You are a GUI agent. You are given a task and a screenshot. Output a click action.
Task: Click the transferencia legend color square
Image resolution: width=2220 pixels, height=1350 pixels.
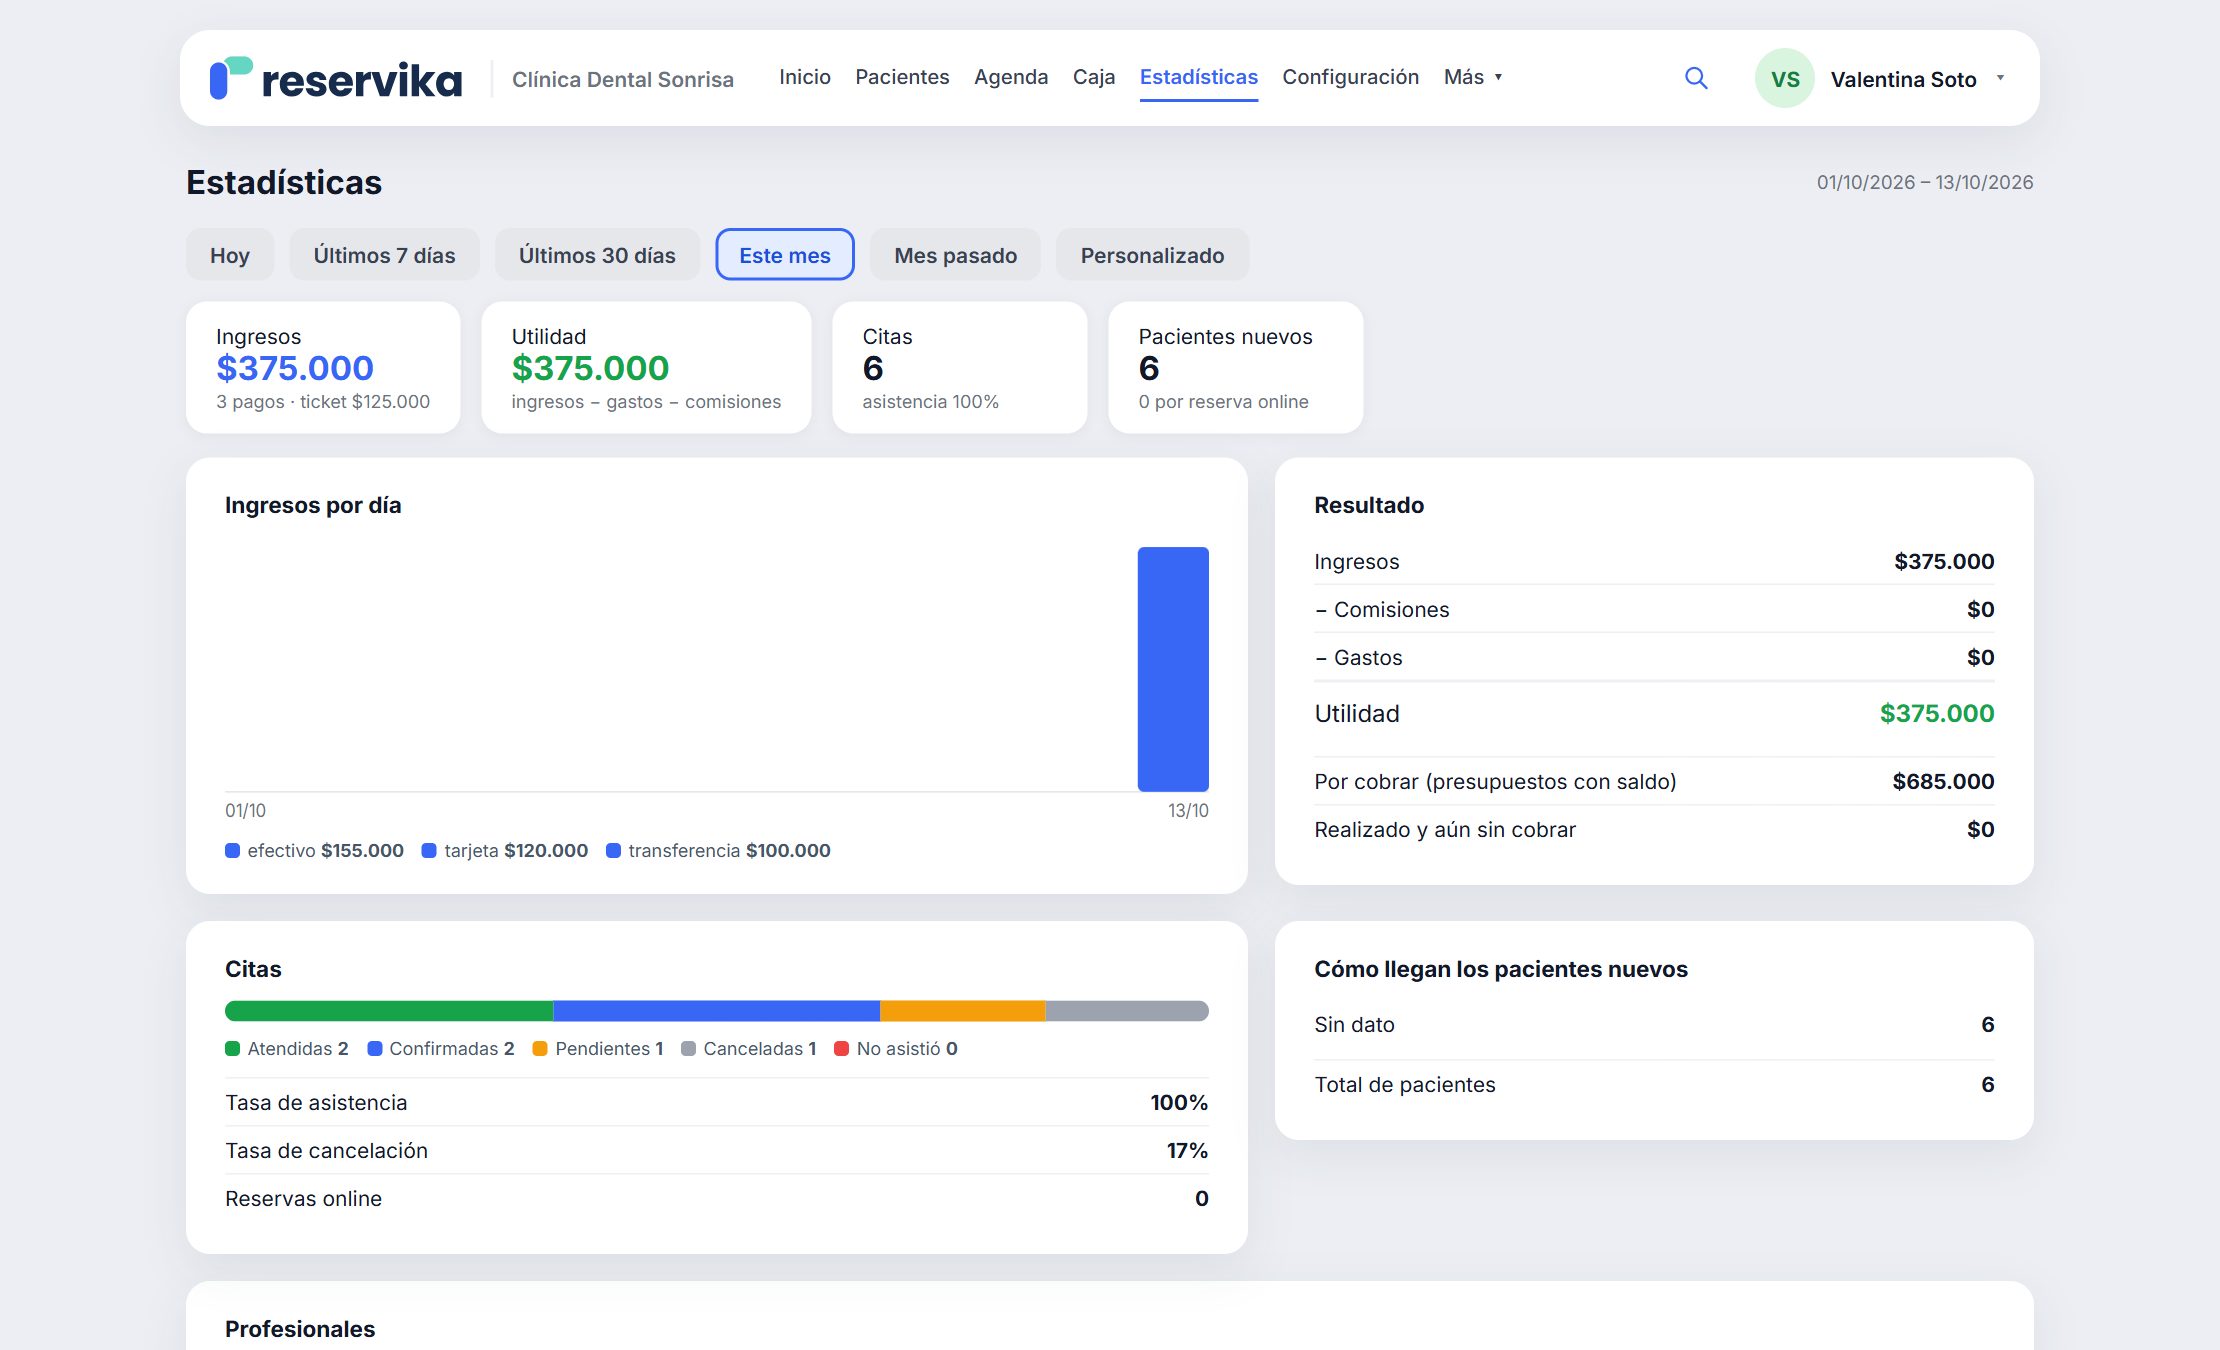613,851
